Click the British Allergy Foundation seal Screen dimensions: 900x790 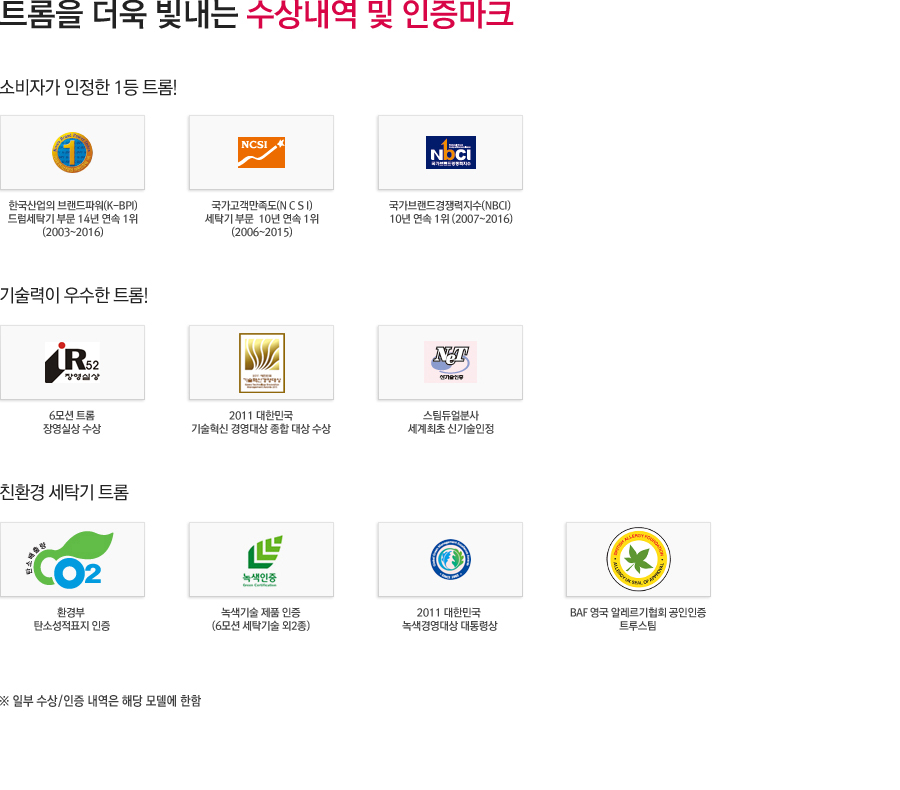(x=638, y=559)
